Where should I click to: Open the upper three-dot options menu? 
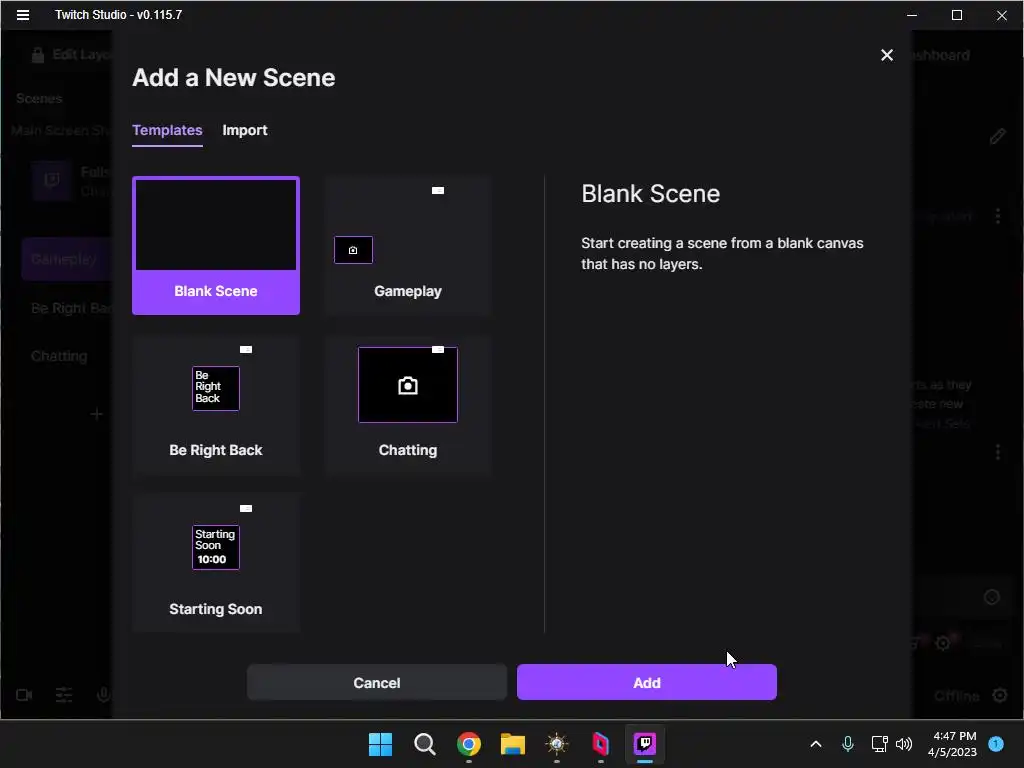tap(998, 216)
